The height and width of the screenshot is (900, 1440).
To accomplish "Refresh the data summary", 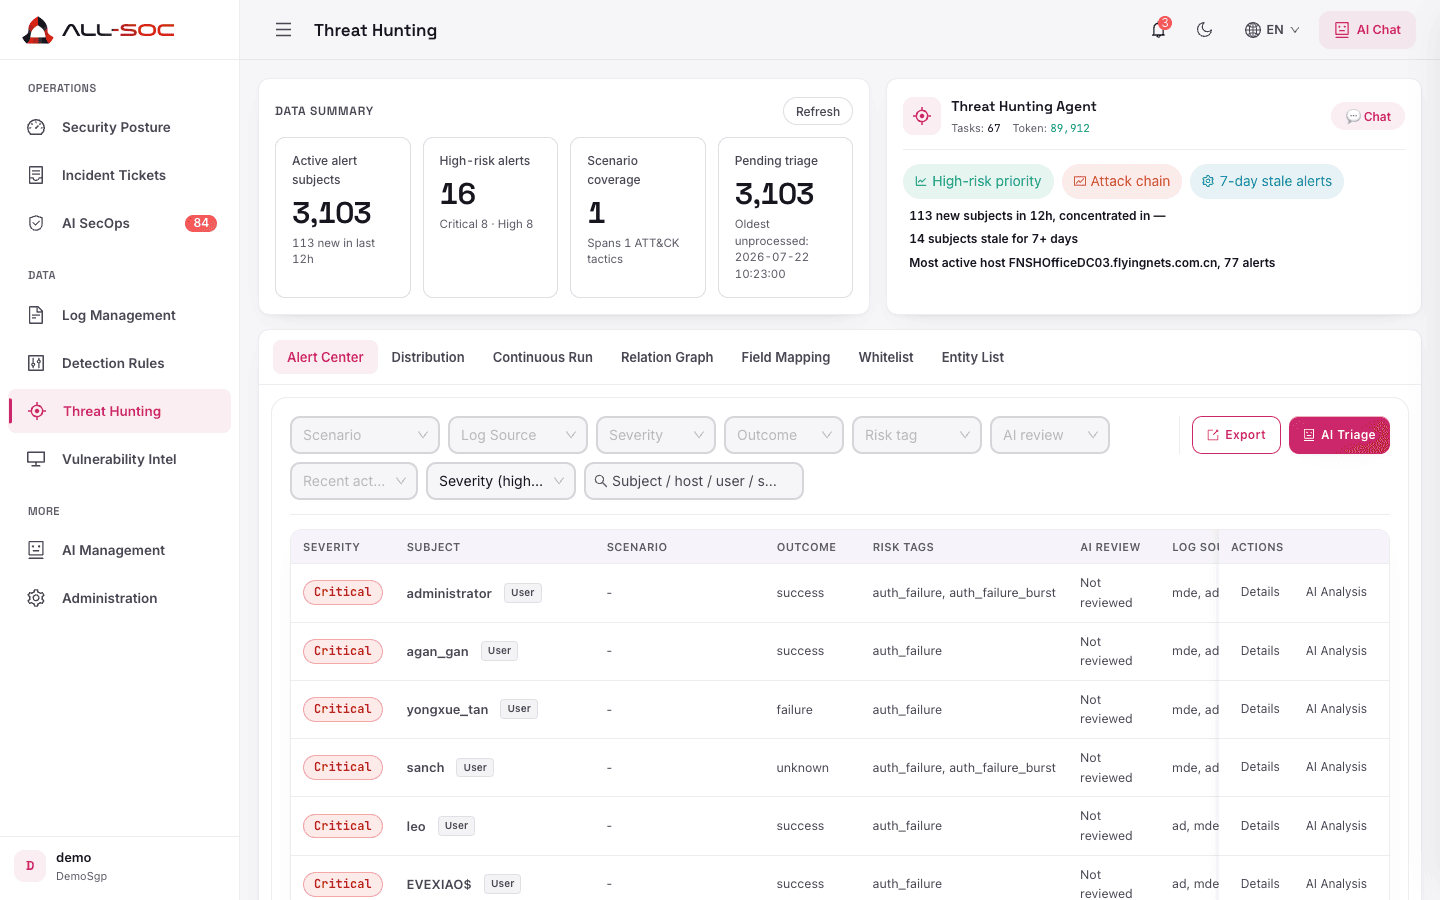I will [818, 111].
